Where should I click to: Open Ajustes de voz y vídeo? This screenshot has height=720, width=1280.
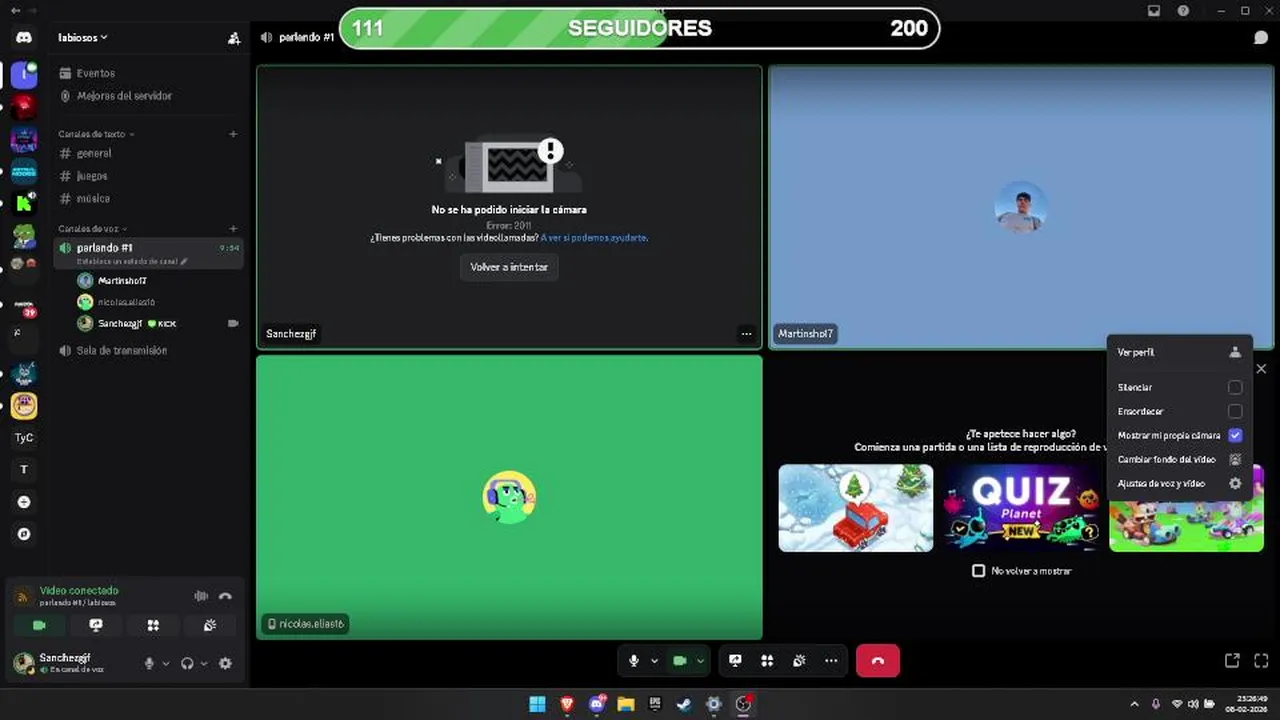(x=1179, y=483)
